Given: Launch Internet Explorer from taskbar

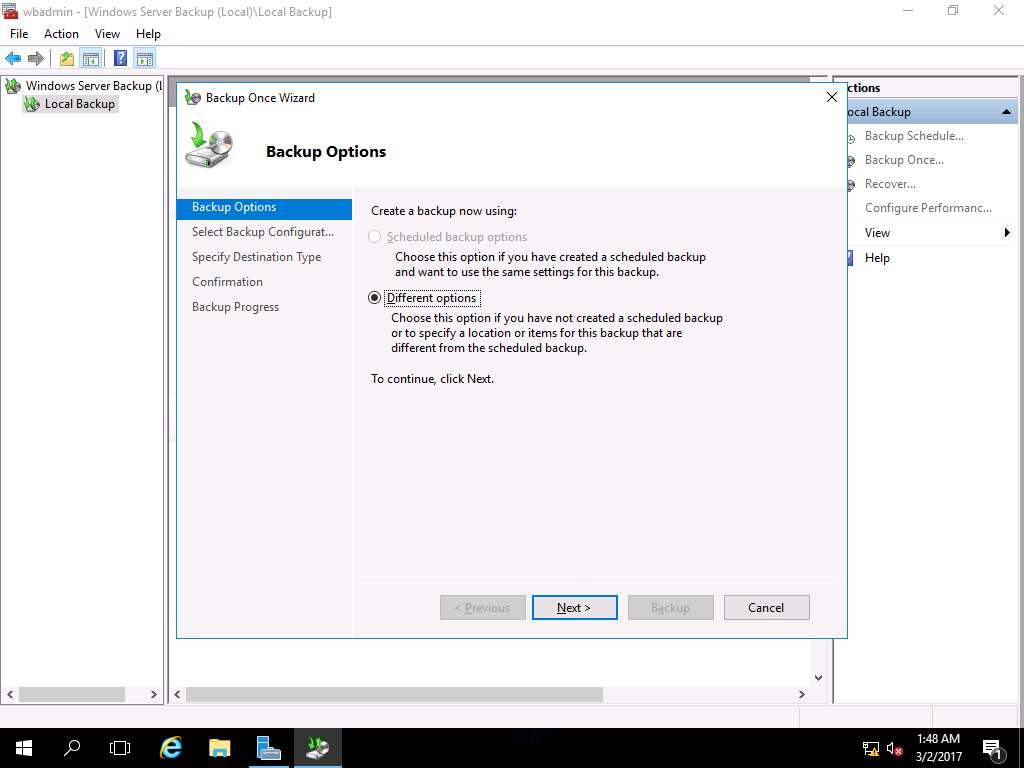Looking at the screenshot, I should pyautogui.click(x=170, y=748).
